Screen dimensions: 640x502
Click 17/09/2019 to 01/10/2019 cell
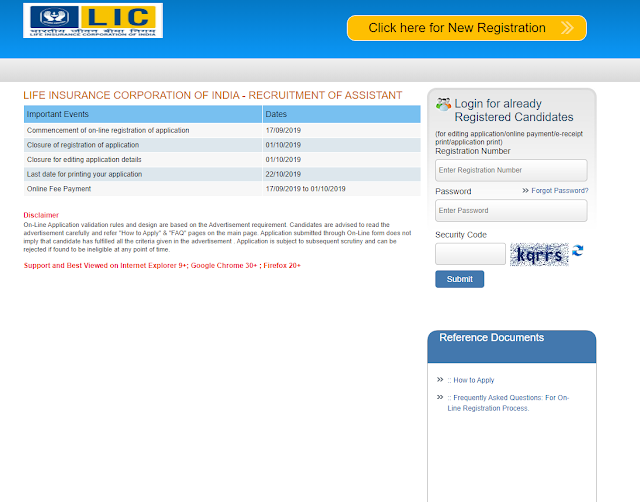(342, 189)
